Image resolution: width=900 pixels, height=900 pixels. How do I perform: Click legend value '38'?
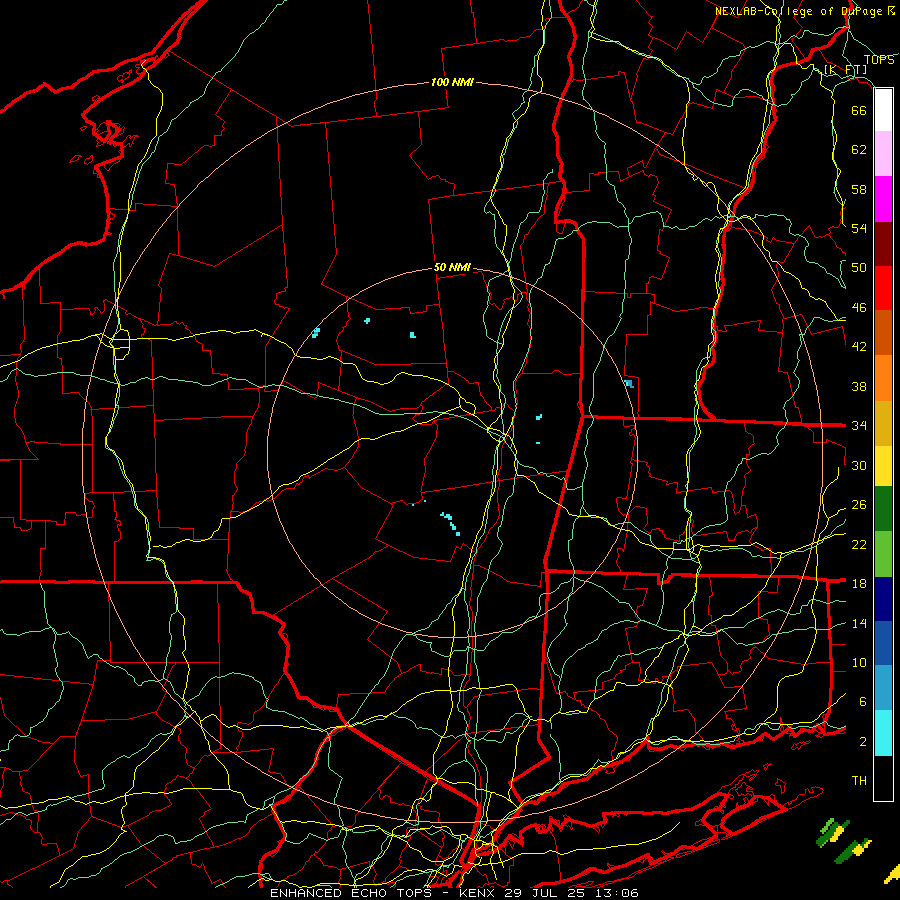coord(859,386)
